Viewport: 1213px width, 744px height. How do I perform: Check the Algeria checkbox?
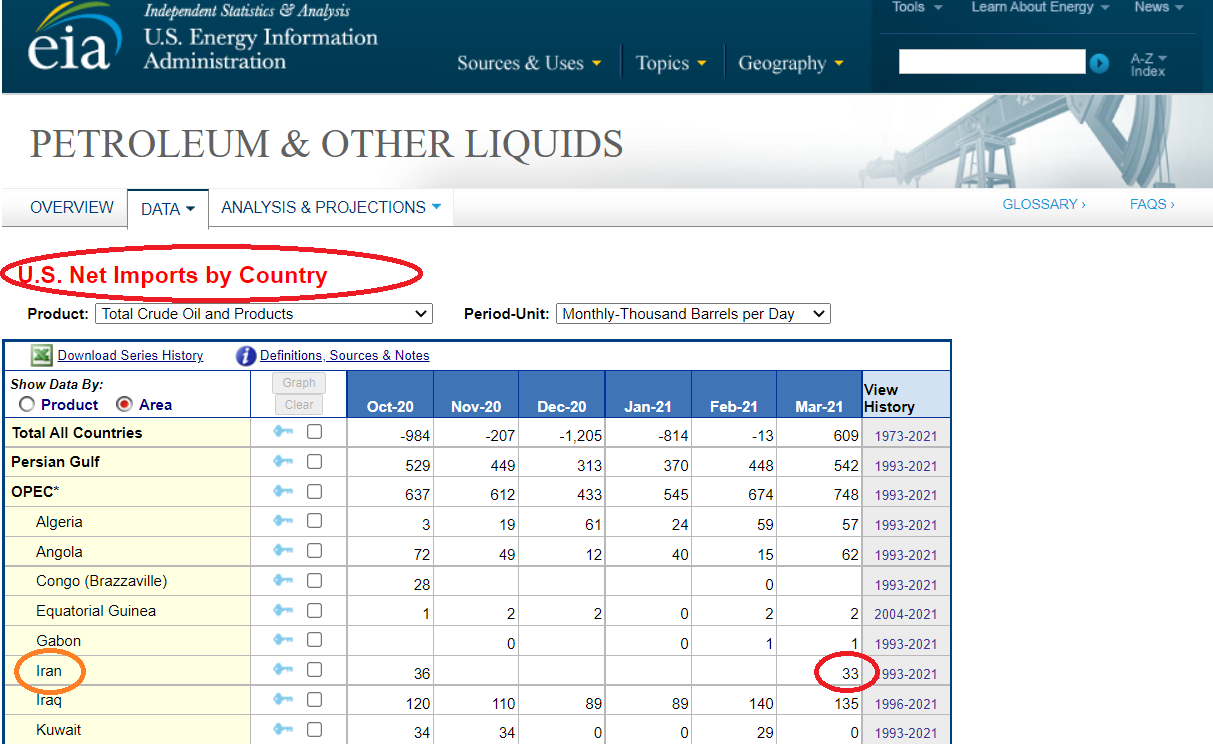pyautogui.click(x=314, y=521)
